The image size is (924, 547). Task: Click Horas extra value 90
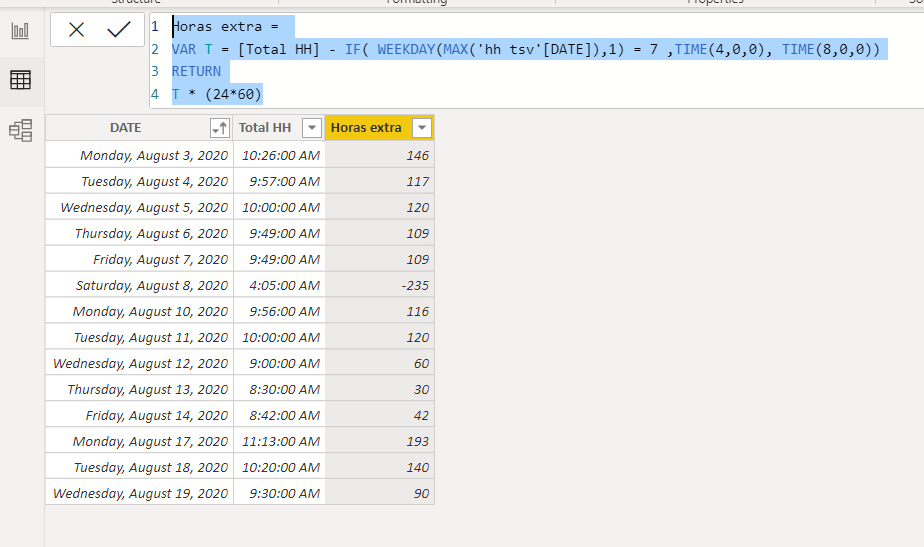[x=380, y=493]
